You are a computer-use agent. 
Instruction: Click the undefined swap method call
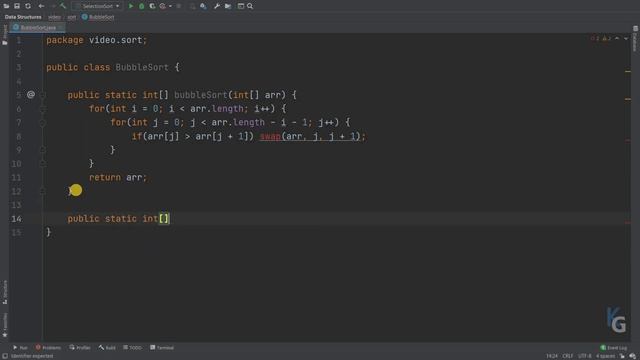click(270, 136)
